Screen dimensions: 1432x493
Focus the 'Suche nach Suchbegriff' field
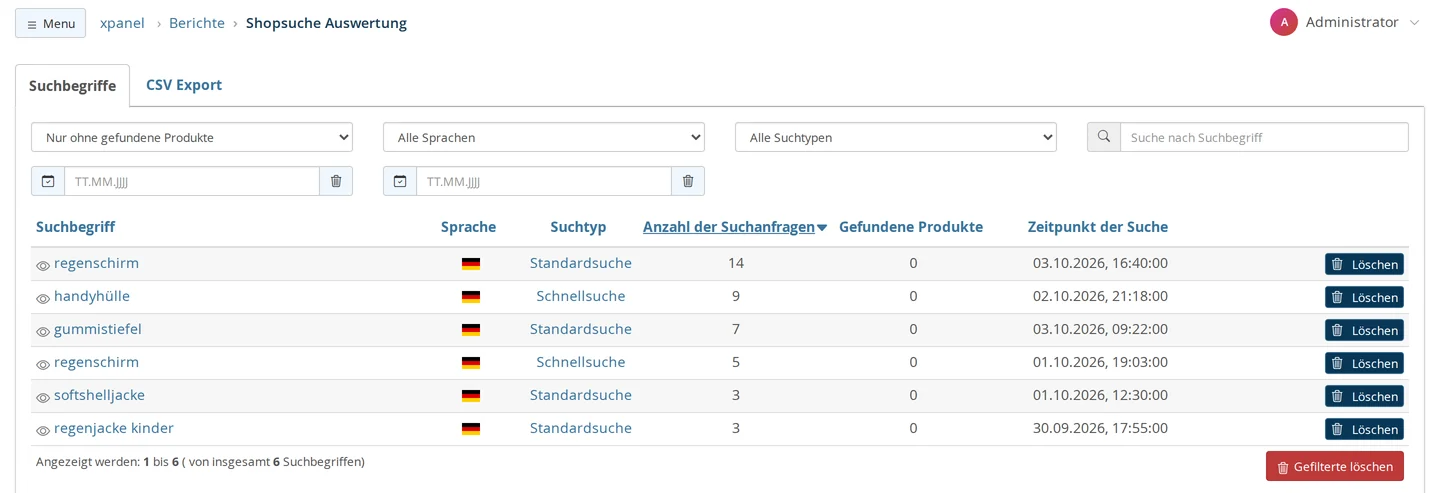(1264, 137)
